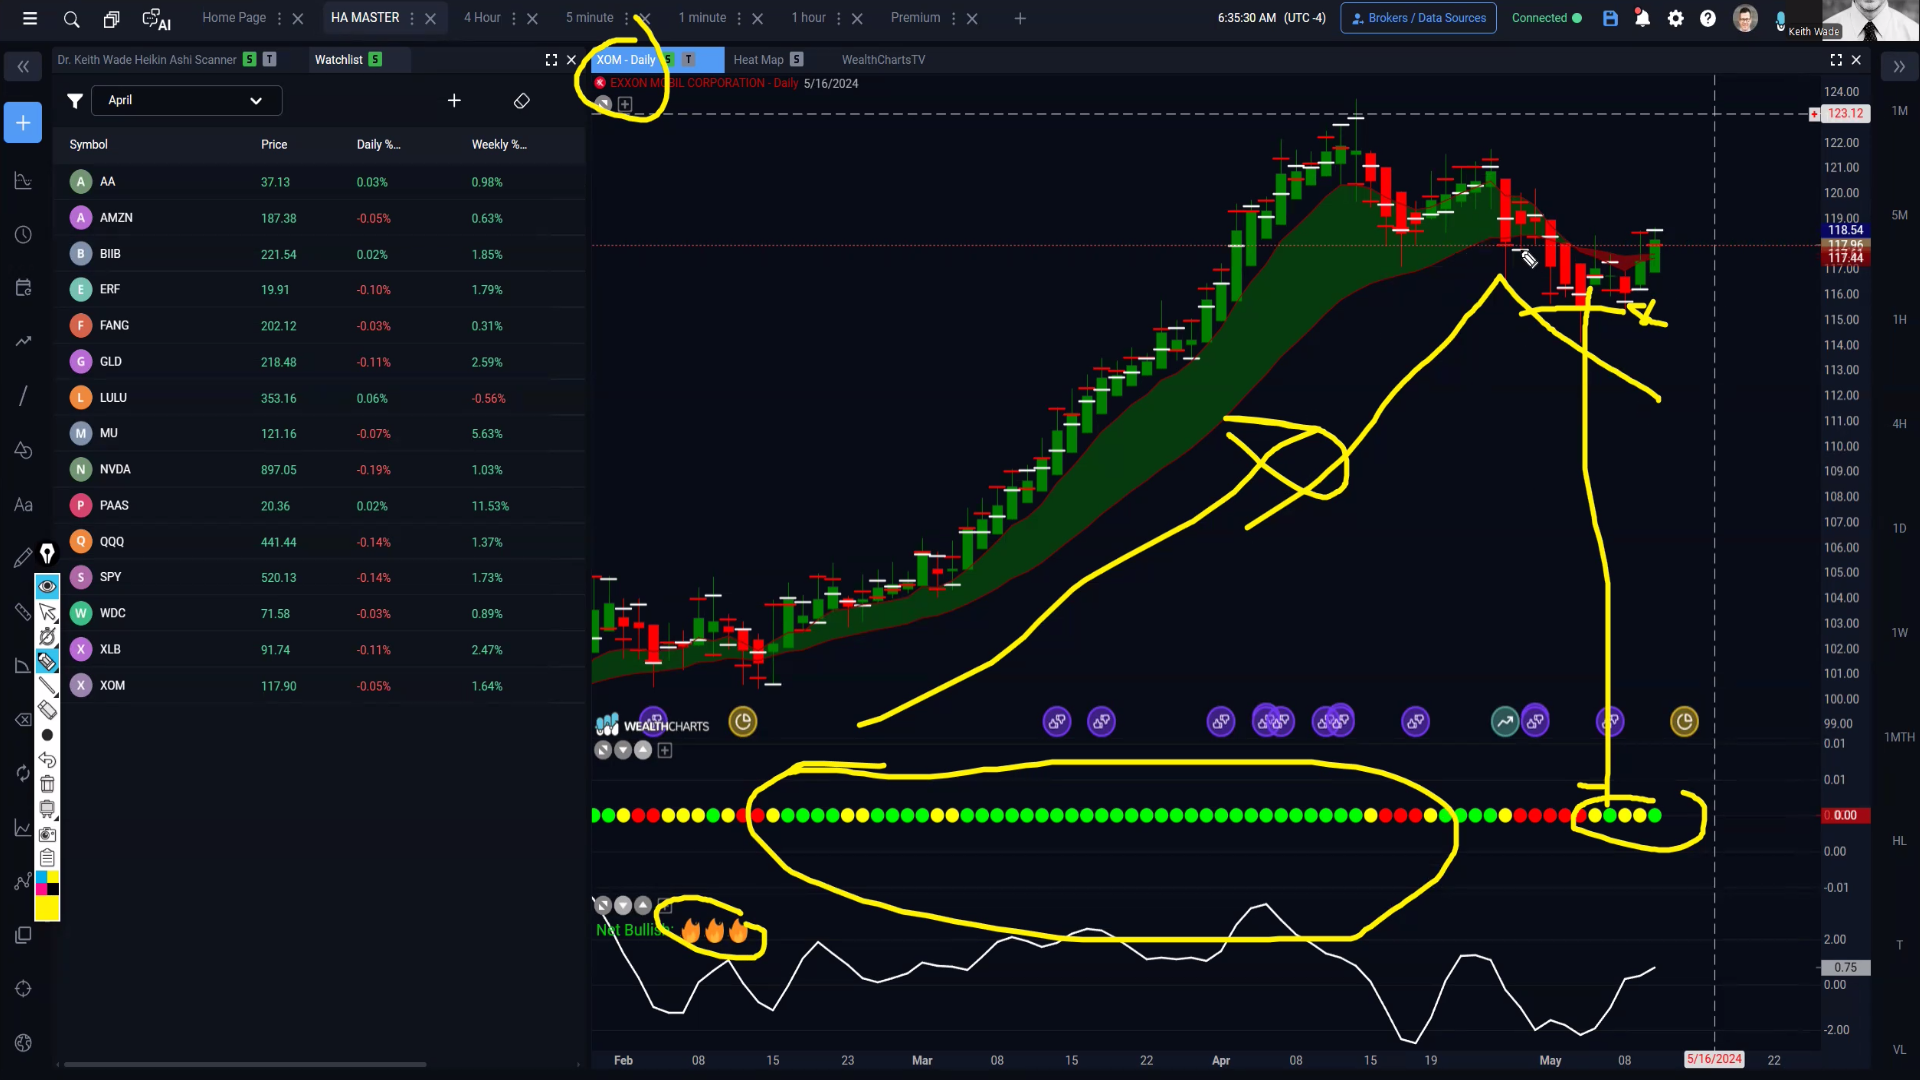
Task: Open the Premium tab options menu
Action: 954,18
